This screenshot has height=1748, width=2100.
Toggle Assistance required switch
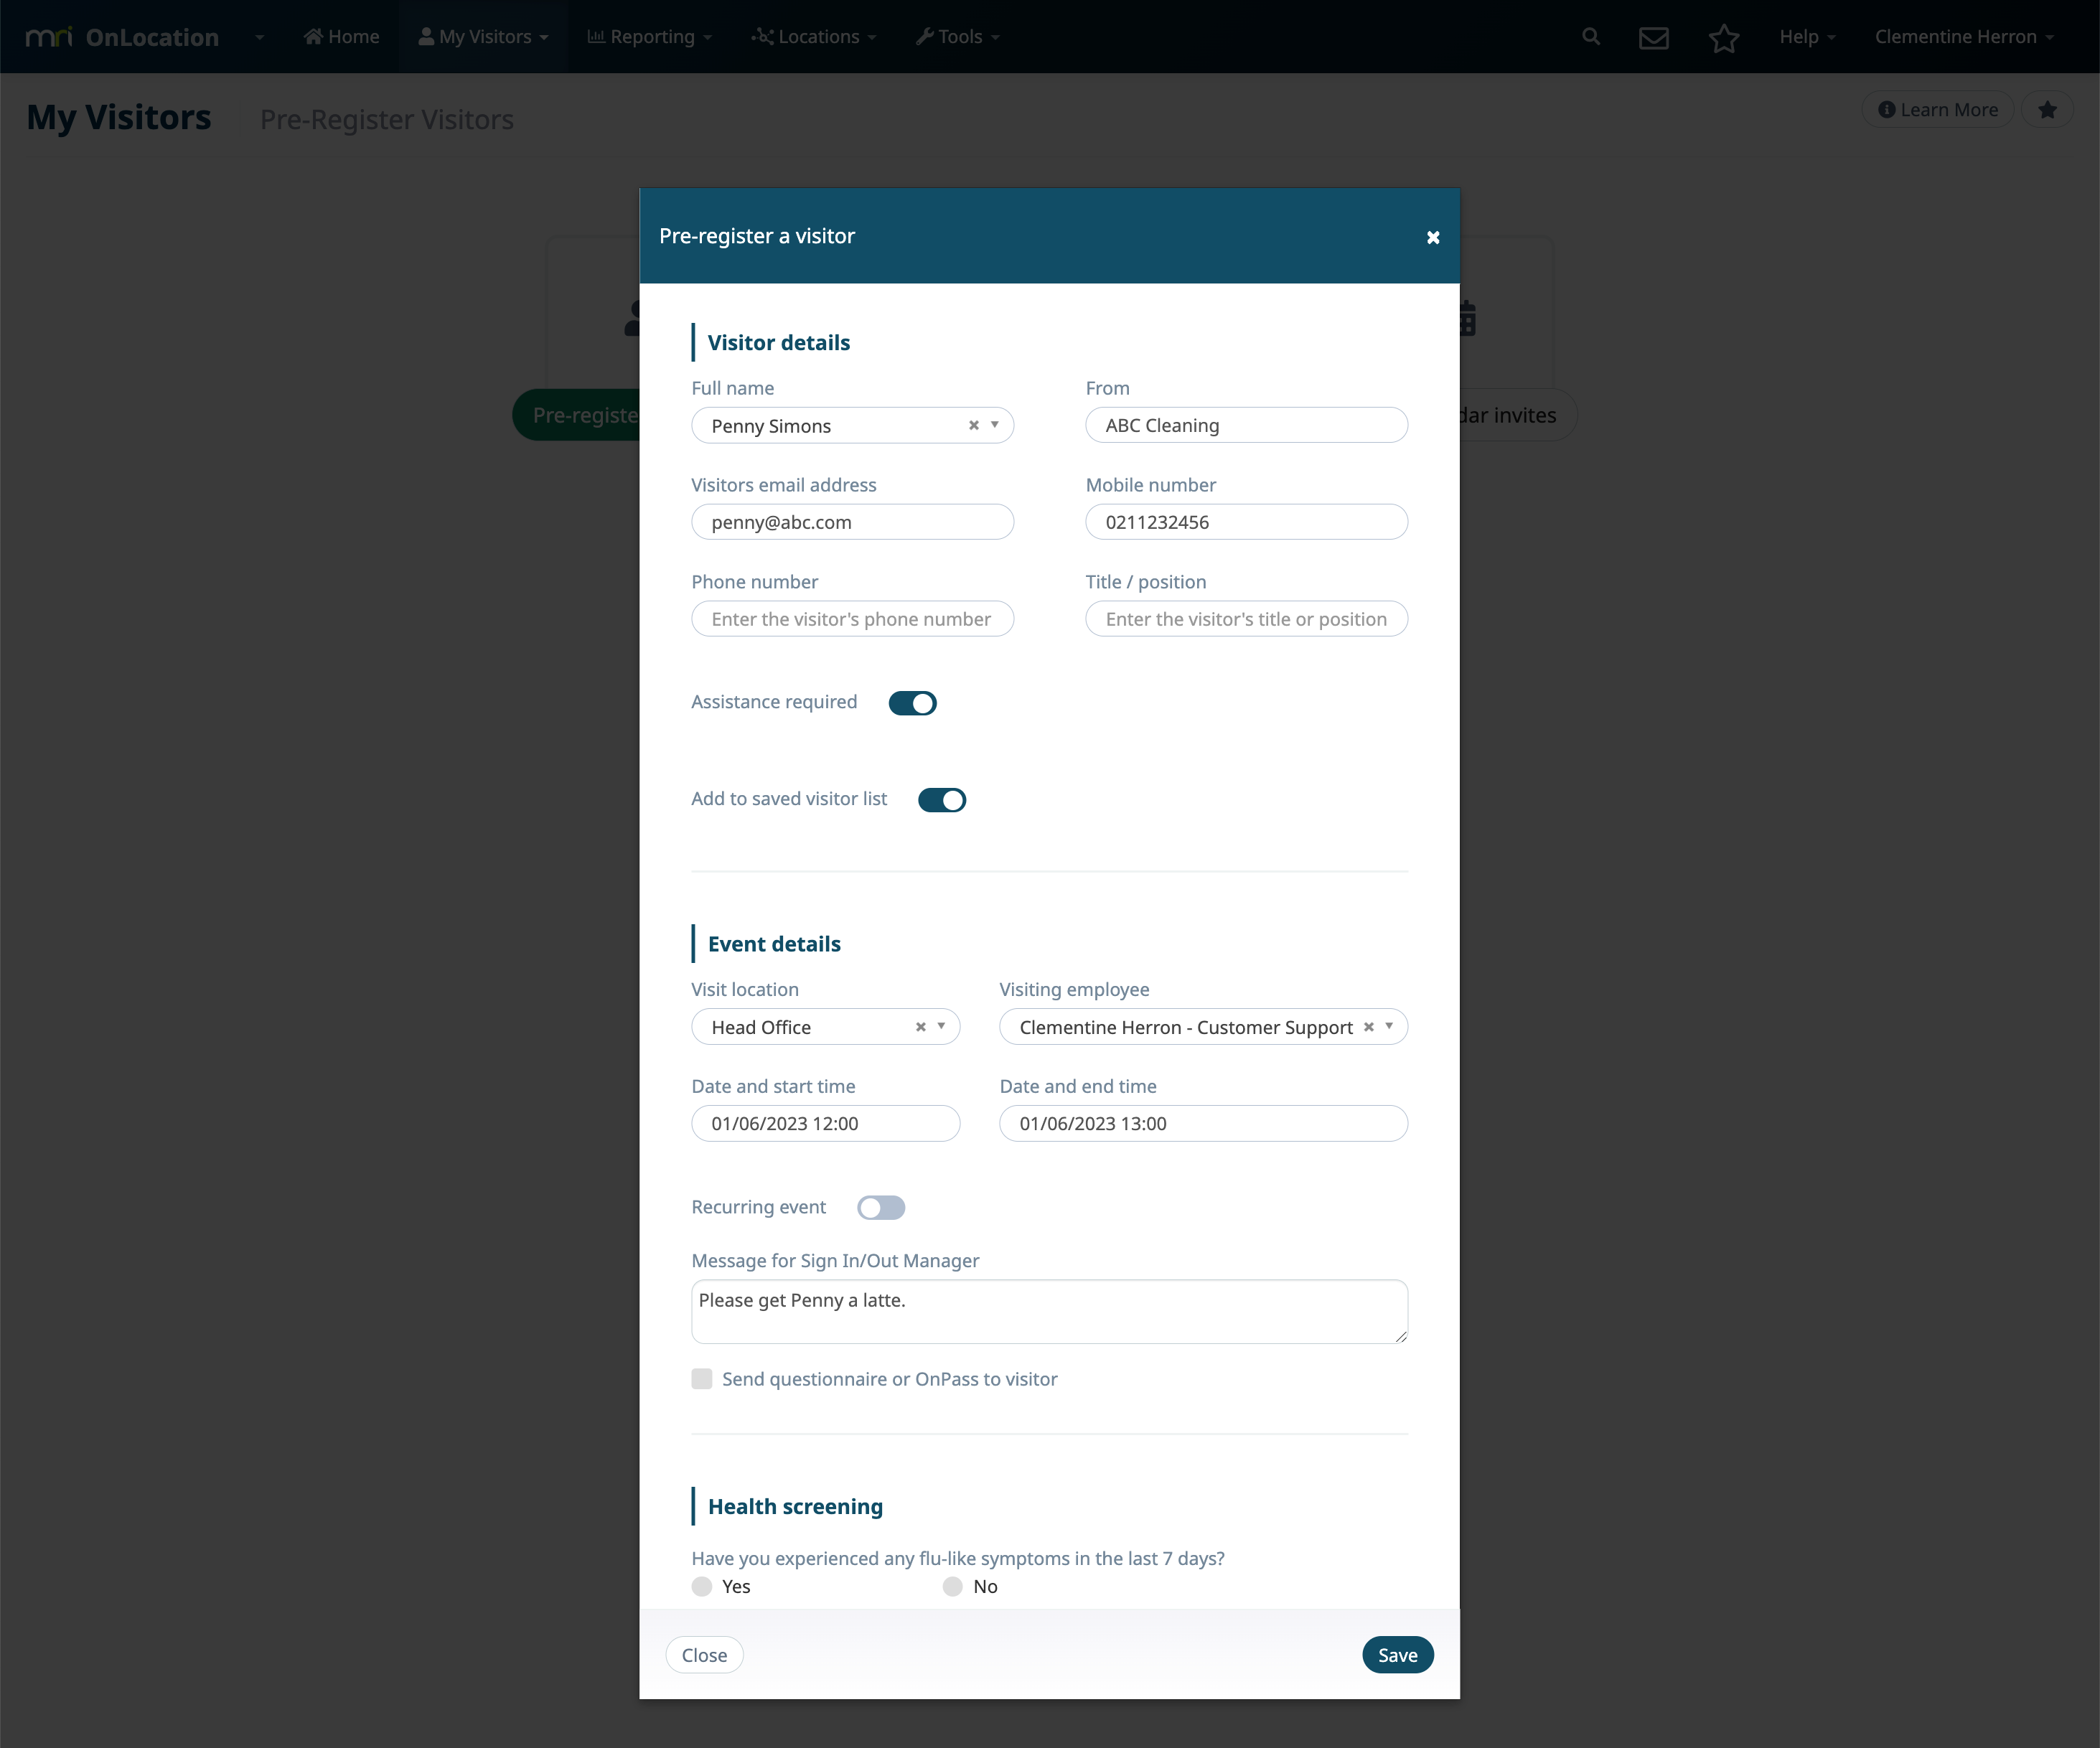pyautogui.click(x=912, y=703)
